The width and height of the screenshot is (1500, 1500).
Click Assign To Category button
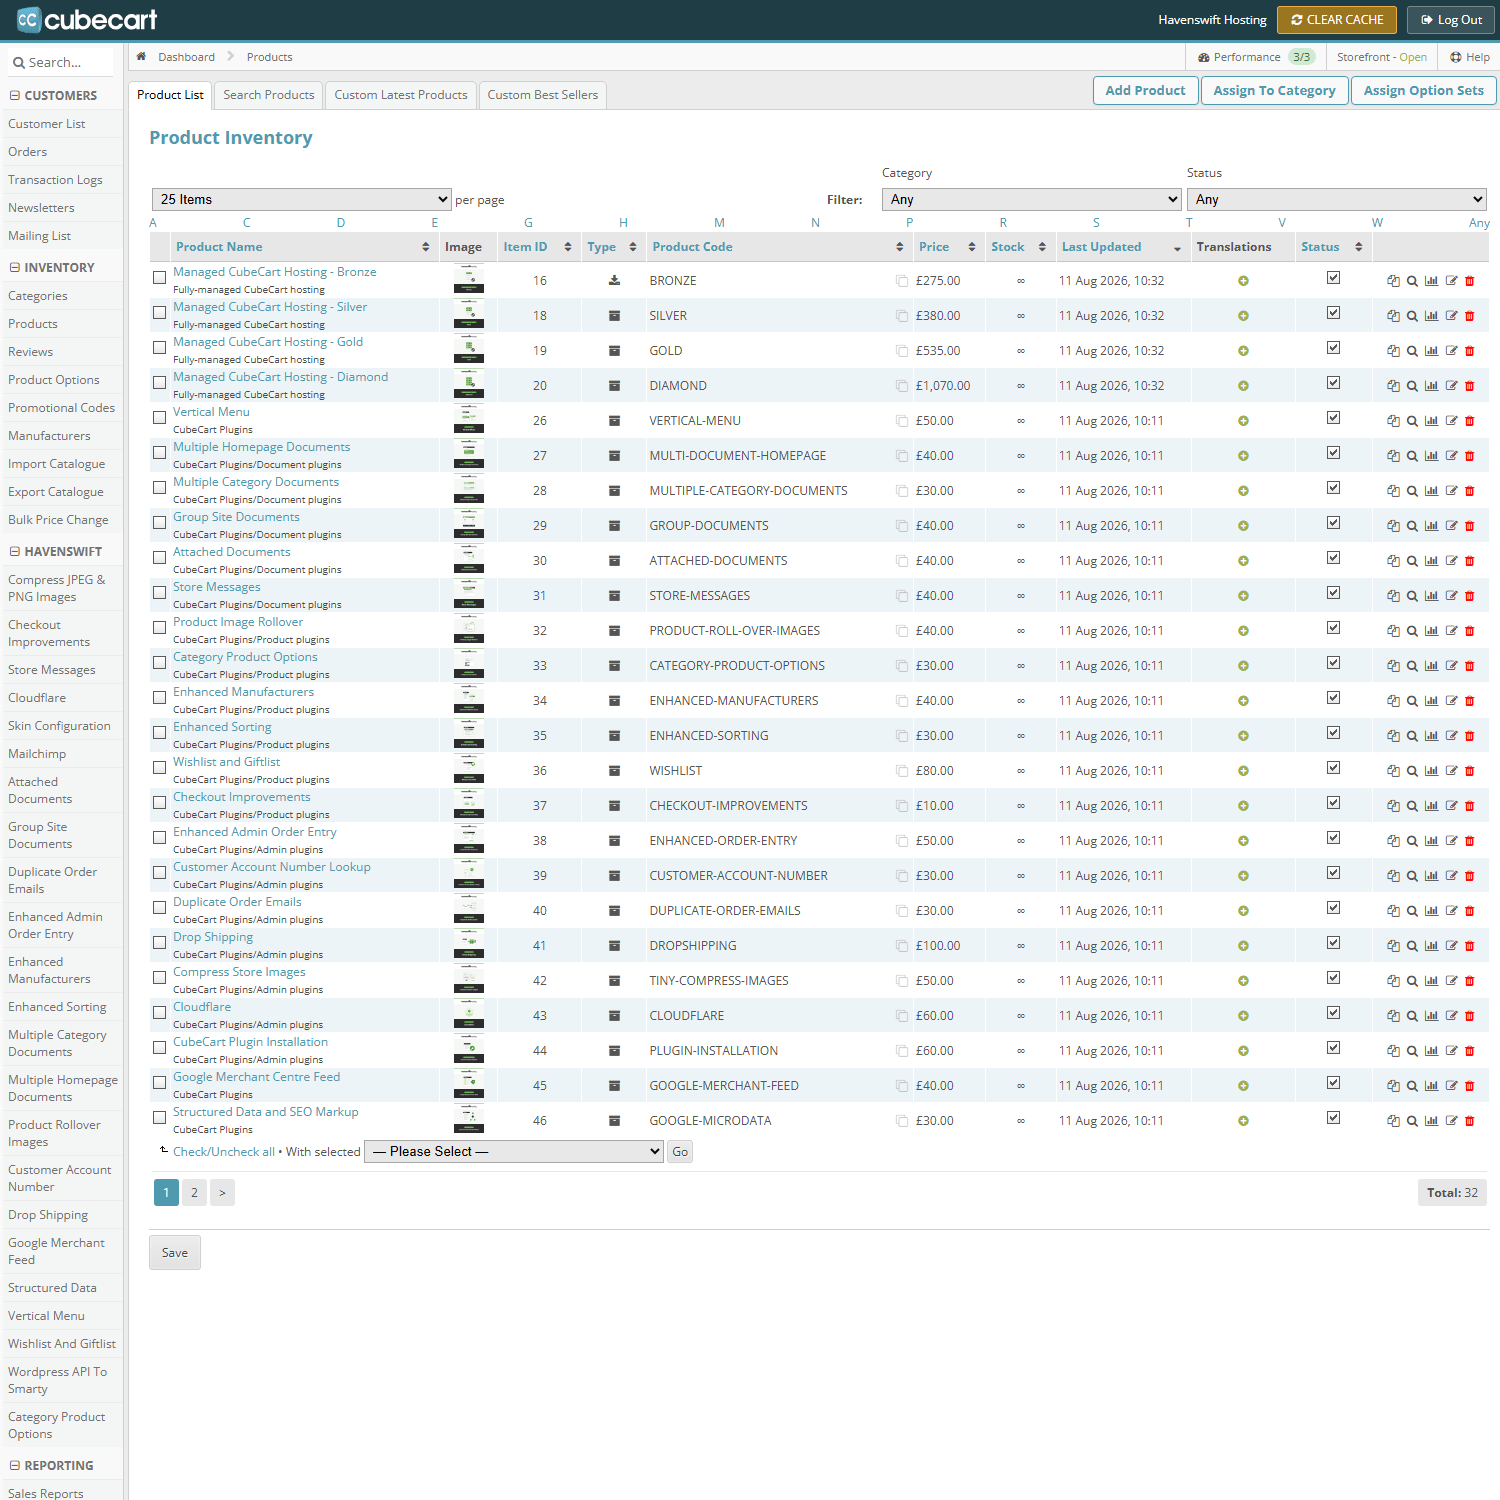click(x=1274, y=90)
